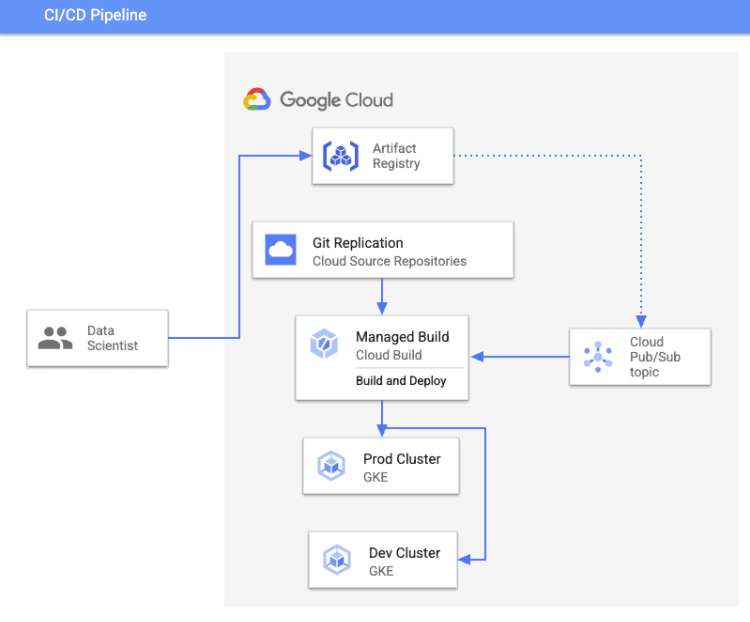
Task: Select the Git Replication cloud icon
Action: (x=281, y=250)
